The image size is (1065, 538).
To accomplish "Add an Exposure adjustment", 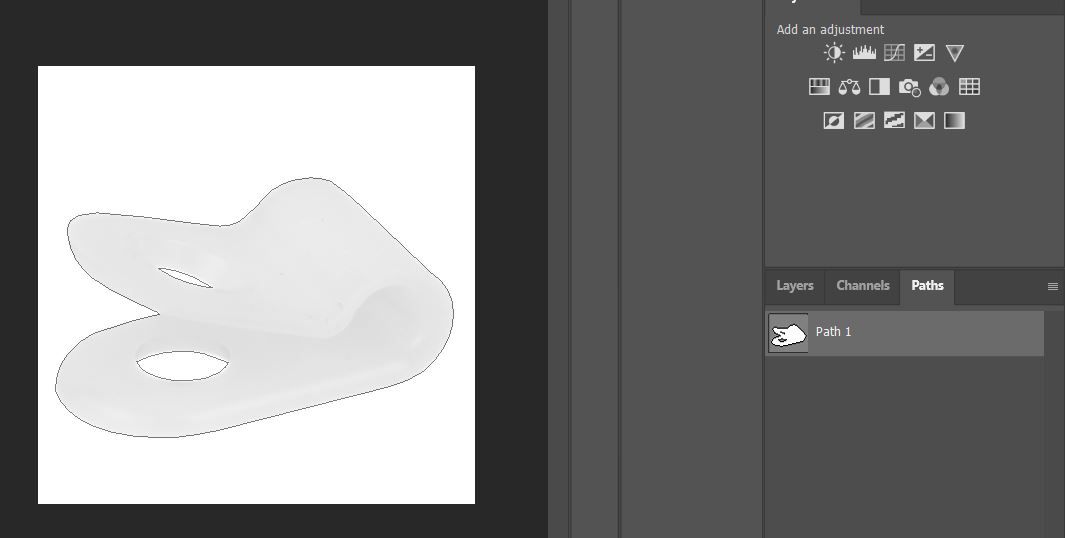I will [924, 53].
